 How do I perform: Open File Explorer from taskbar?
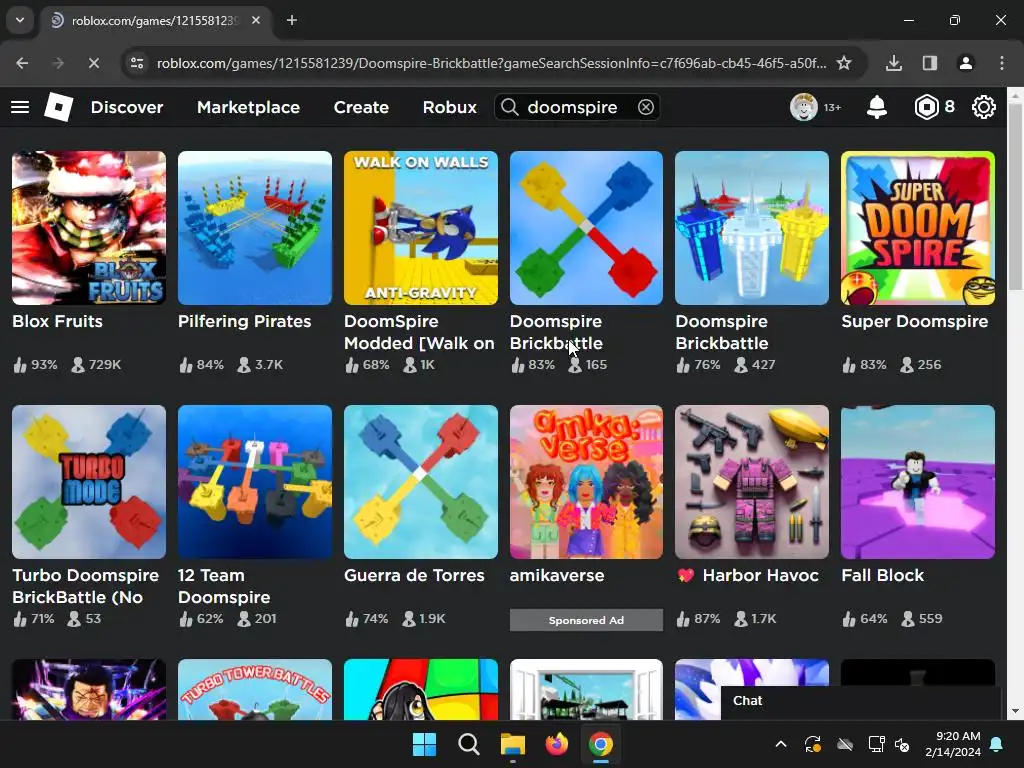pyautogui.click(x=513, y=744)
